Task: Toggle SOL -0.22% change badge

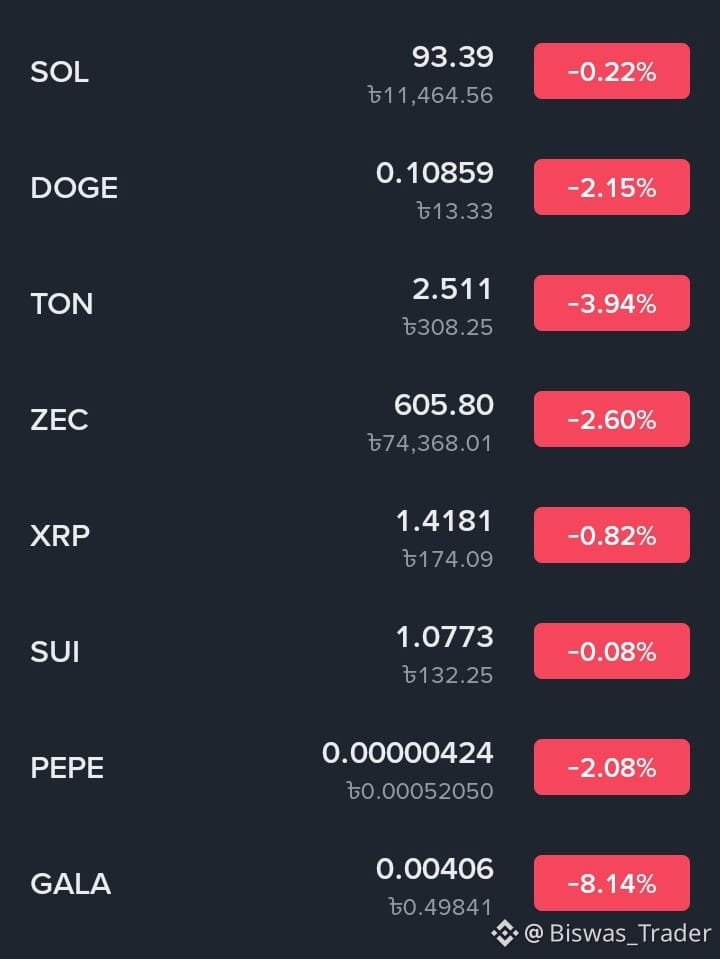Action: tap(612, 71)
